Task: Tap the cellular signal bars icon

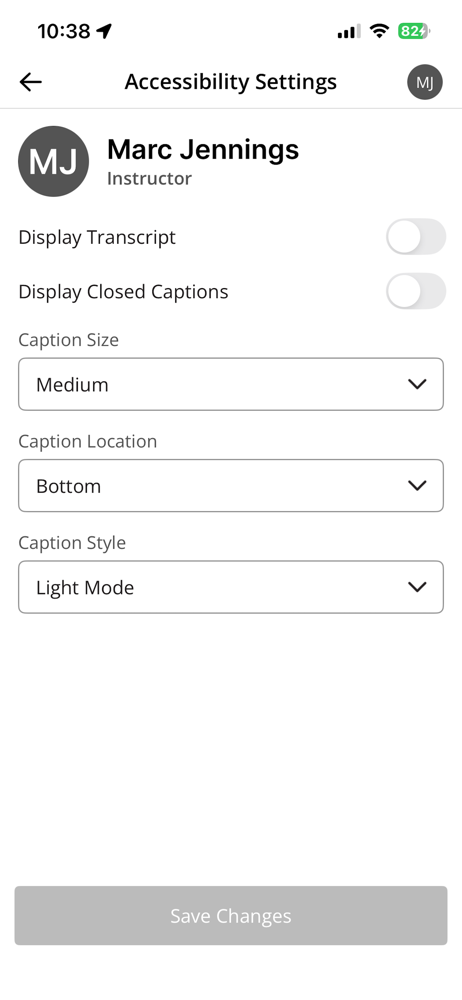Action: [x=349, y=31]
